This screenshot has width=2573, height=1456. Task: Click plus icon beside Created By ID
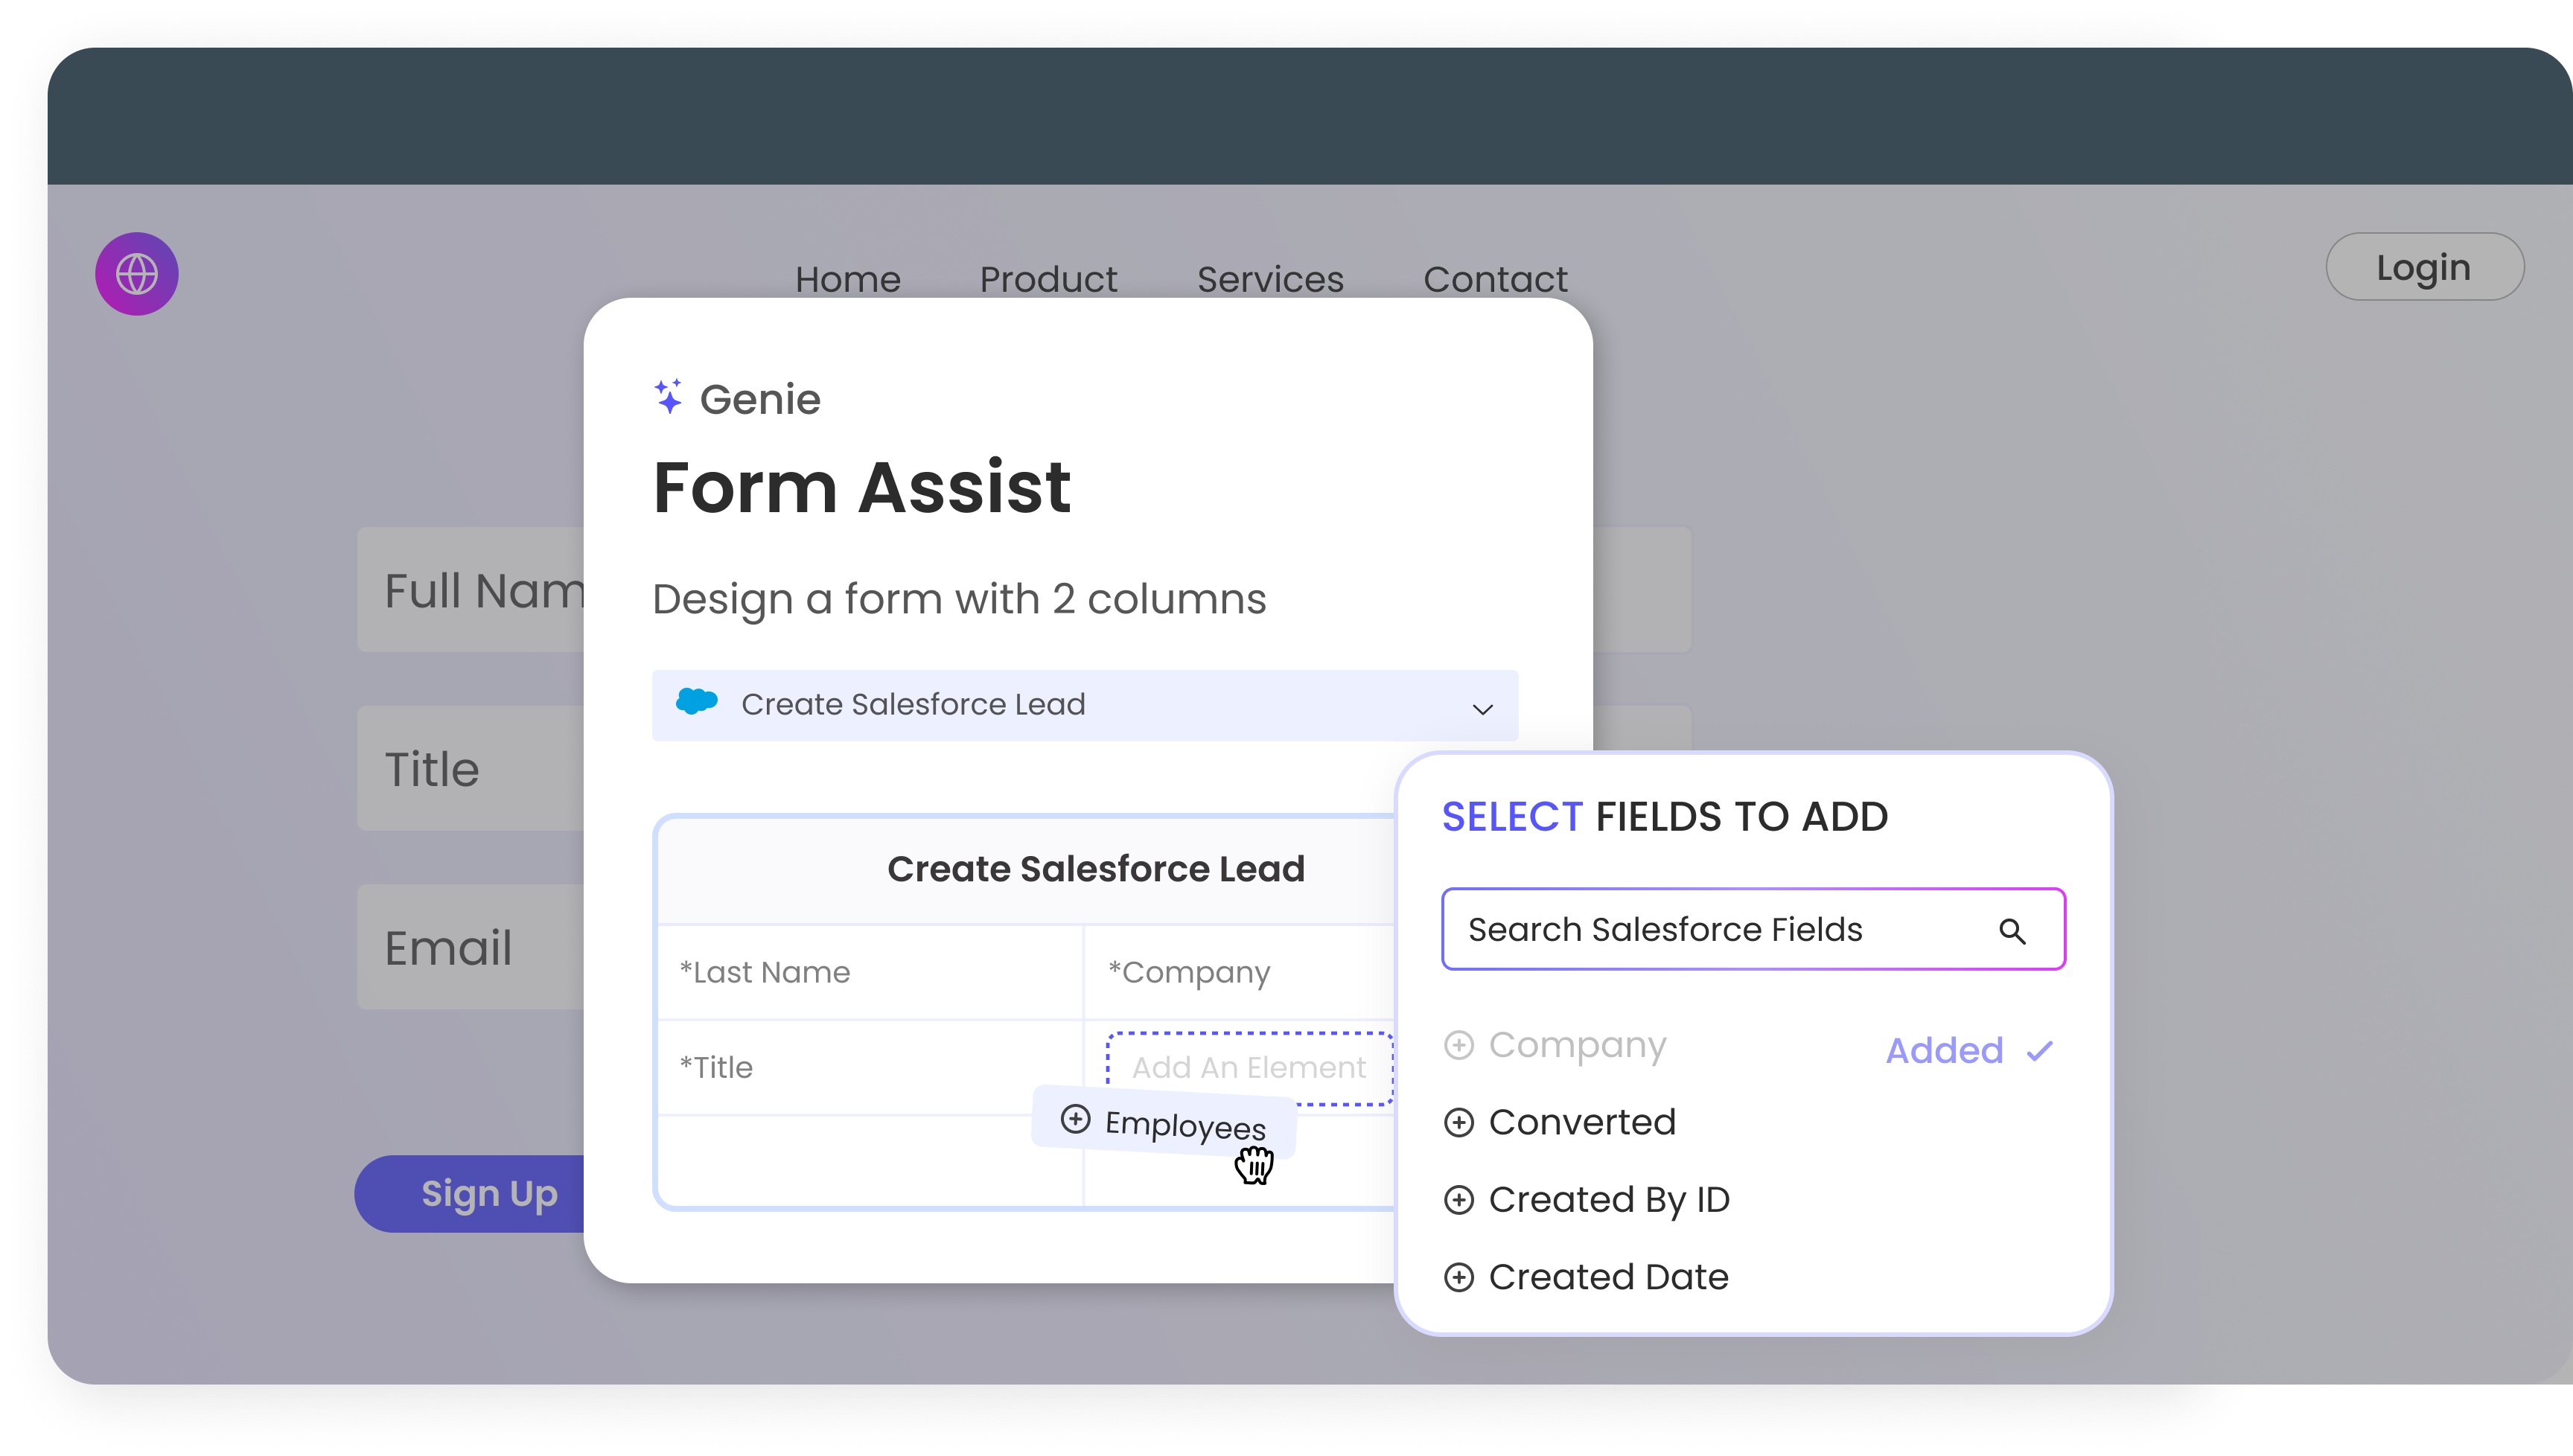[x=1459, y=1200]
